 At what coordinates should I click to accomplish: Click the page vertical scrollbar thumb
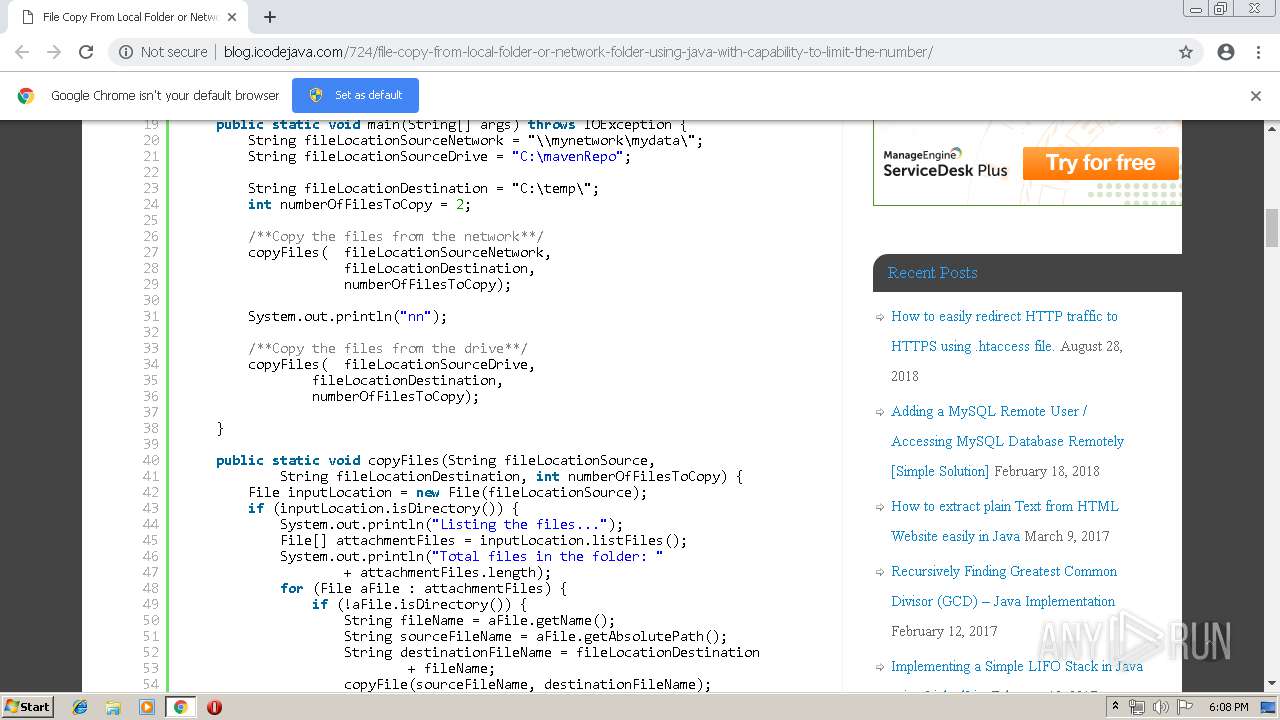1272,228
